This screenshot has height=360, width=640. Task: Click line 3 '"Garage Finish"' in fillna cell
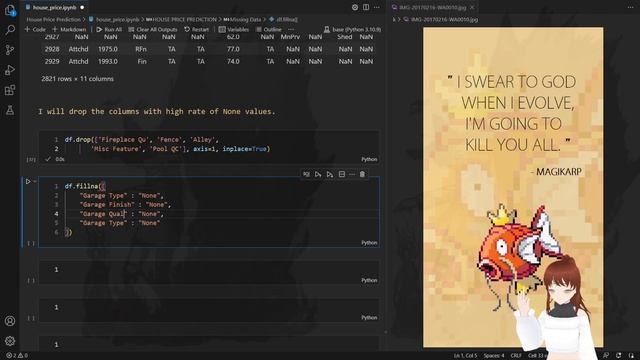pyautogui.click(x=107, y=204)
